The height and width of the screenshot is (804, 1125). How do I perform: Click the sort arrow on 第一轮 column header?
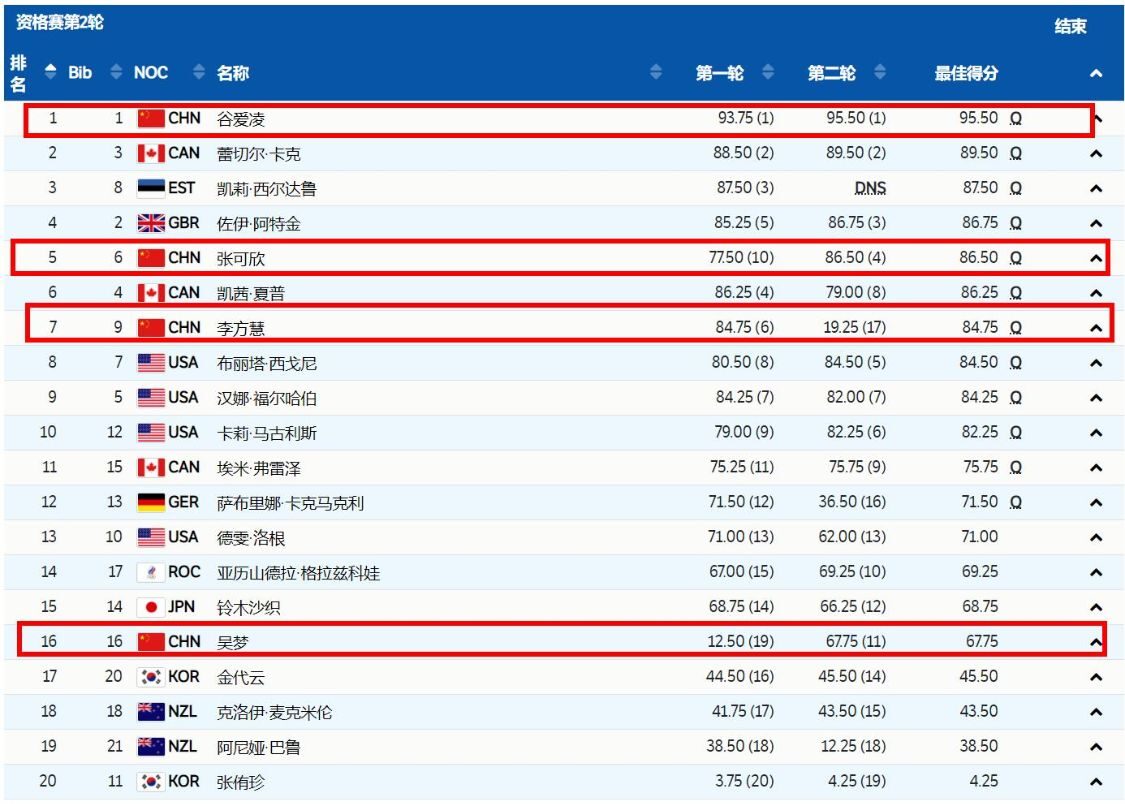768,72
